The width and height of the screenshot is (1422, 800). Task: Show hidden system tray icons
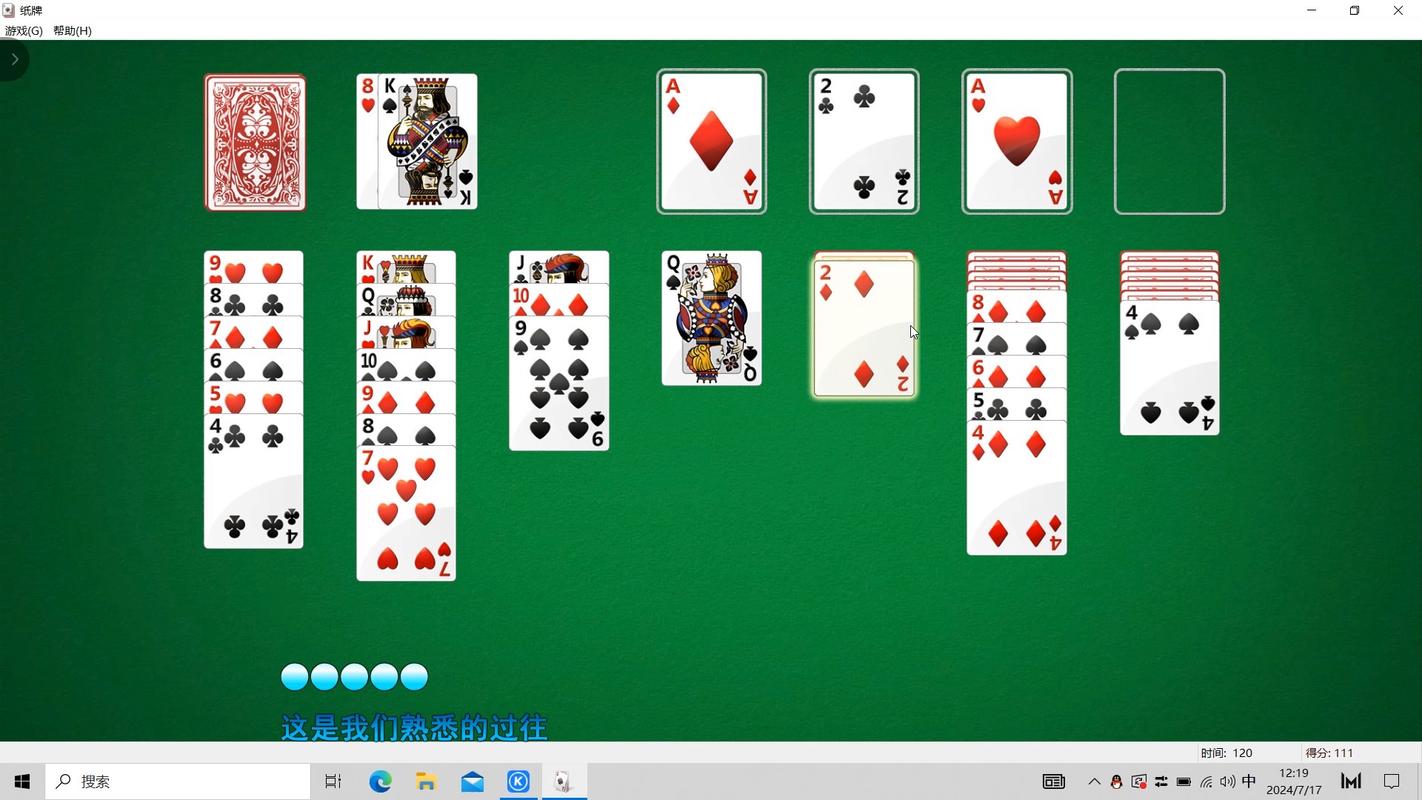point(1094,782)
